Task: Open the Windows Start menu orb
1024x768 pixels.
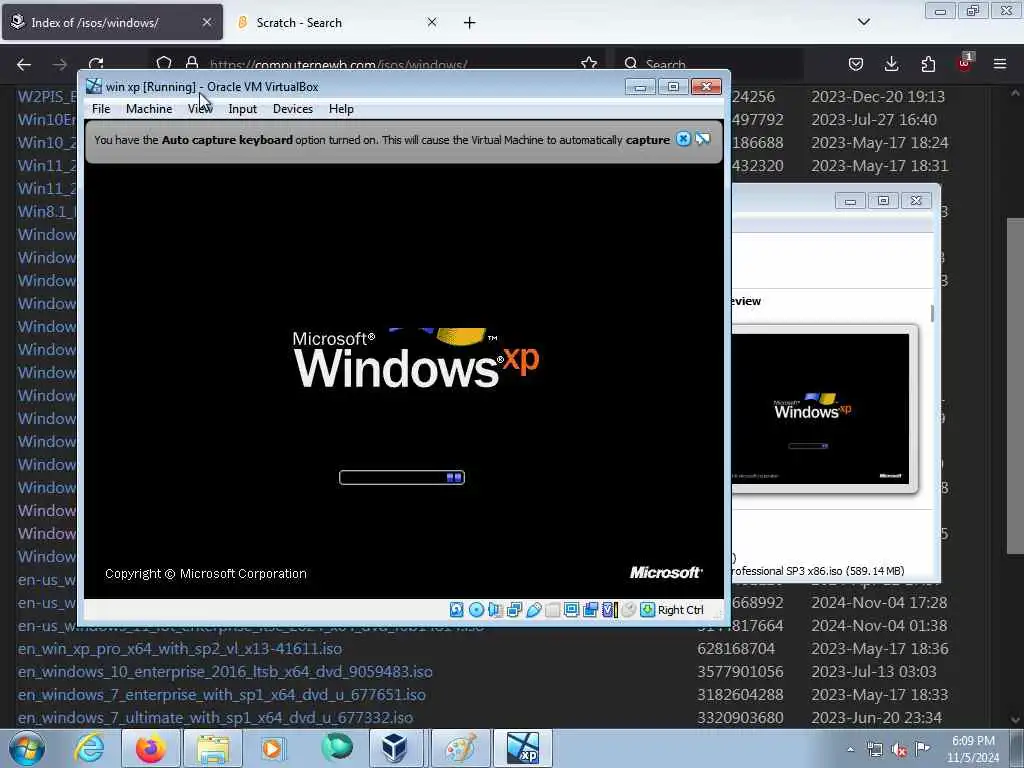Action: [x=27, y=749]
